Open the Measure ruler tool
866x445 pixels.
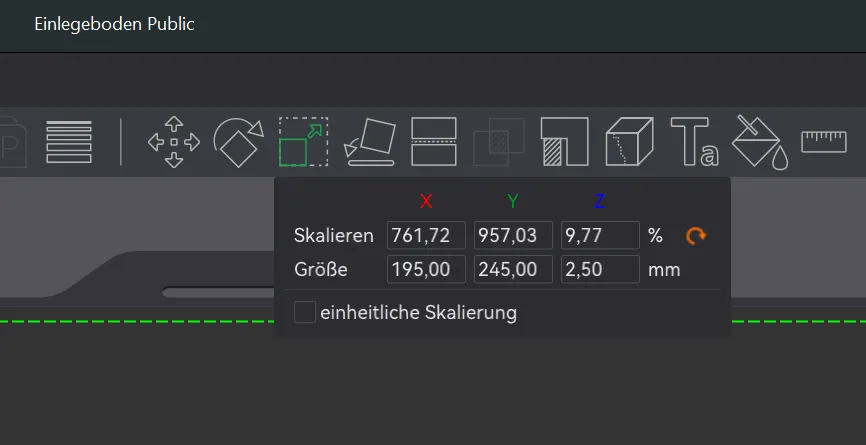pyautogui.click(x=824, y=142)
